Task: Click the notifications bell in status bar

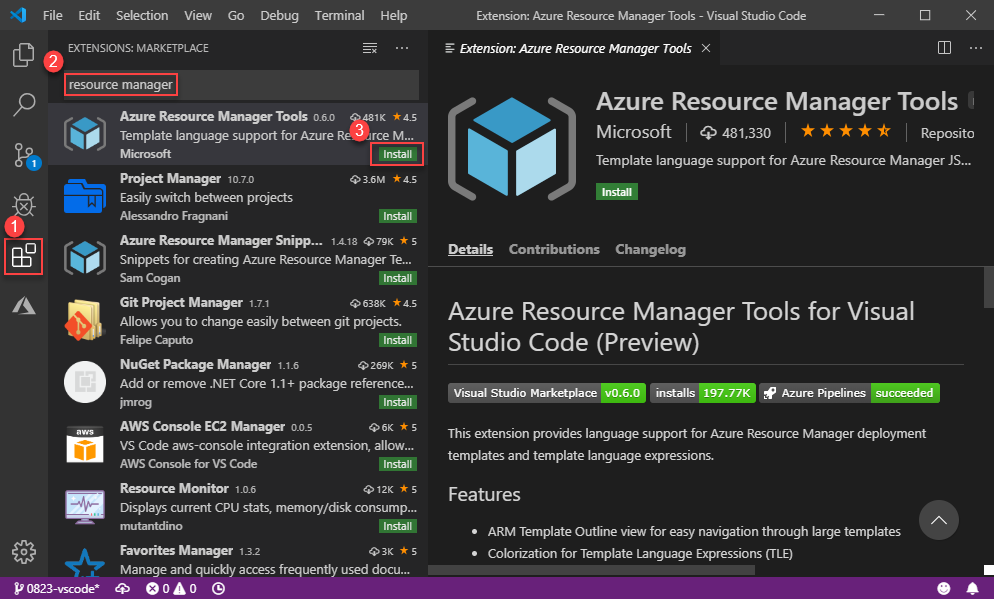Action: (972, 589)
